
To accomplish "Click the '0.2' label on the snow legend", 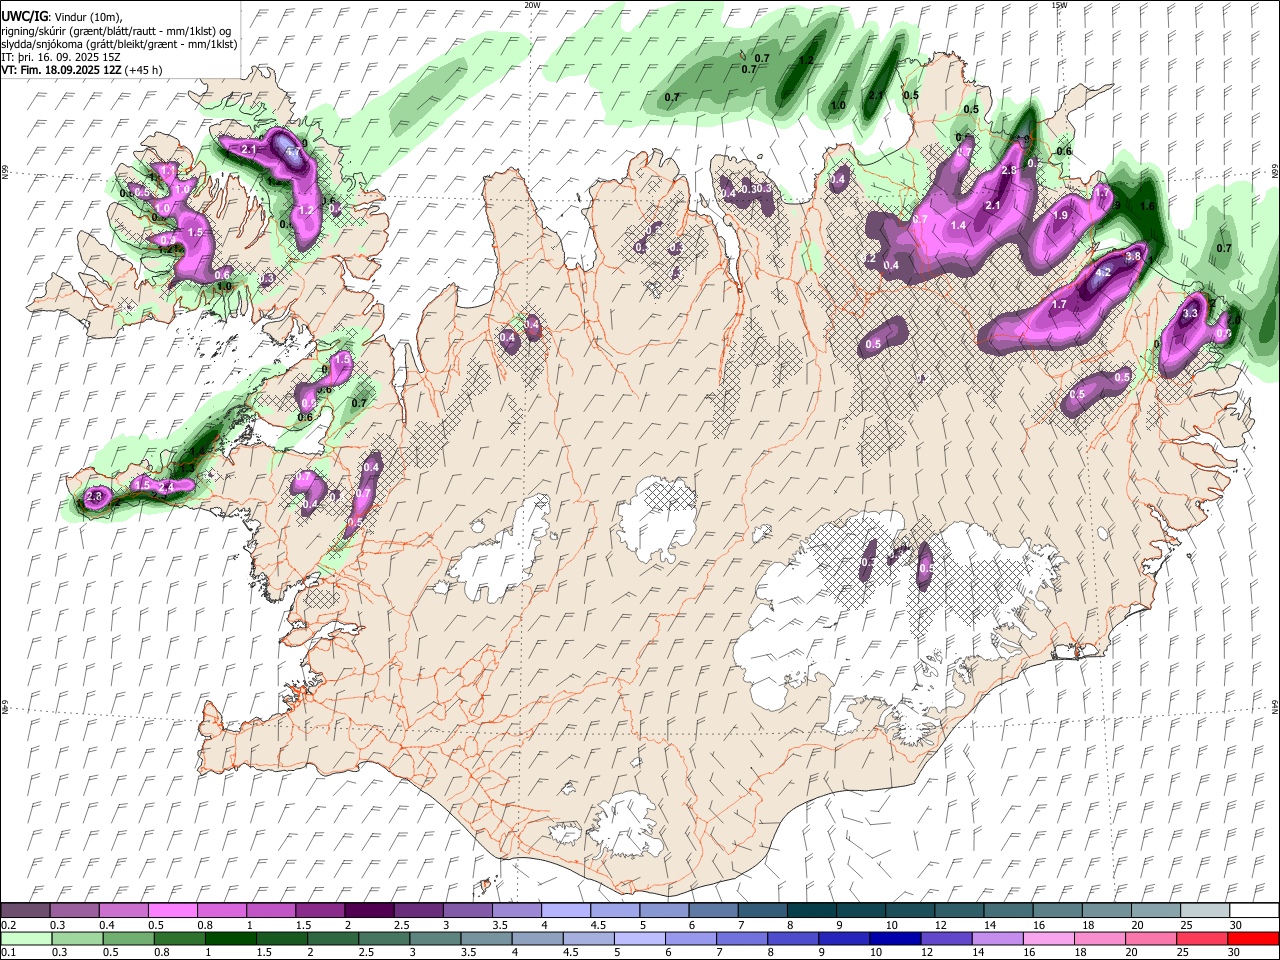I will tap(9, 925).
